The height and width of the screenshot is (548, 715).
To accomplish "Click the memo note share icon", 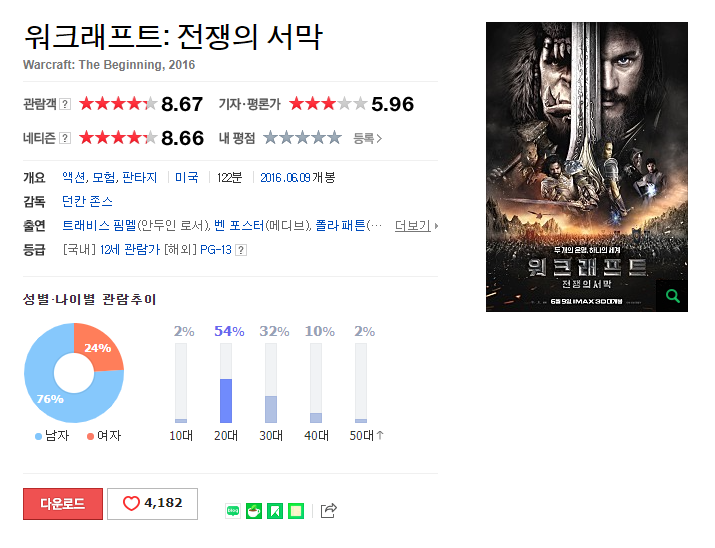I will pos(296,511).
